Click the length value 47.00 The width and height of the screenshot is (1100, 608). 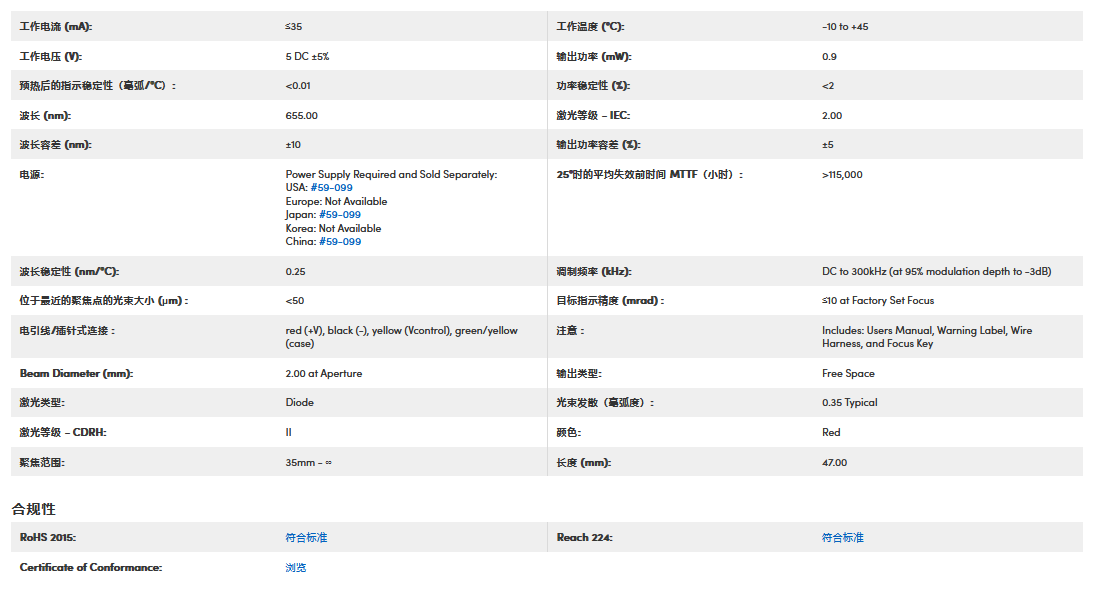coord(835,463)
